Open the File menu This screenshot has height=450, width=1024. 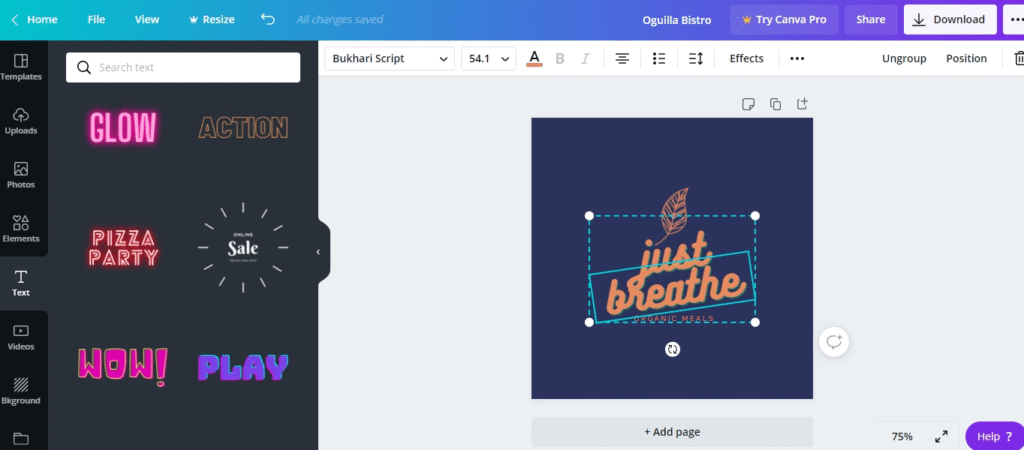click(x=96, y=19)
